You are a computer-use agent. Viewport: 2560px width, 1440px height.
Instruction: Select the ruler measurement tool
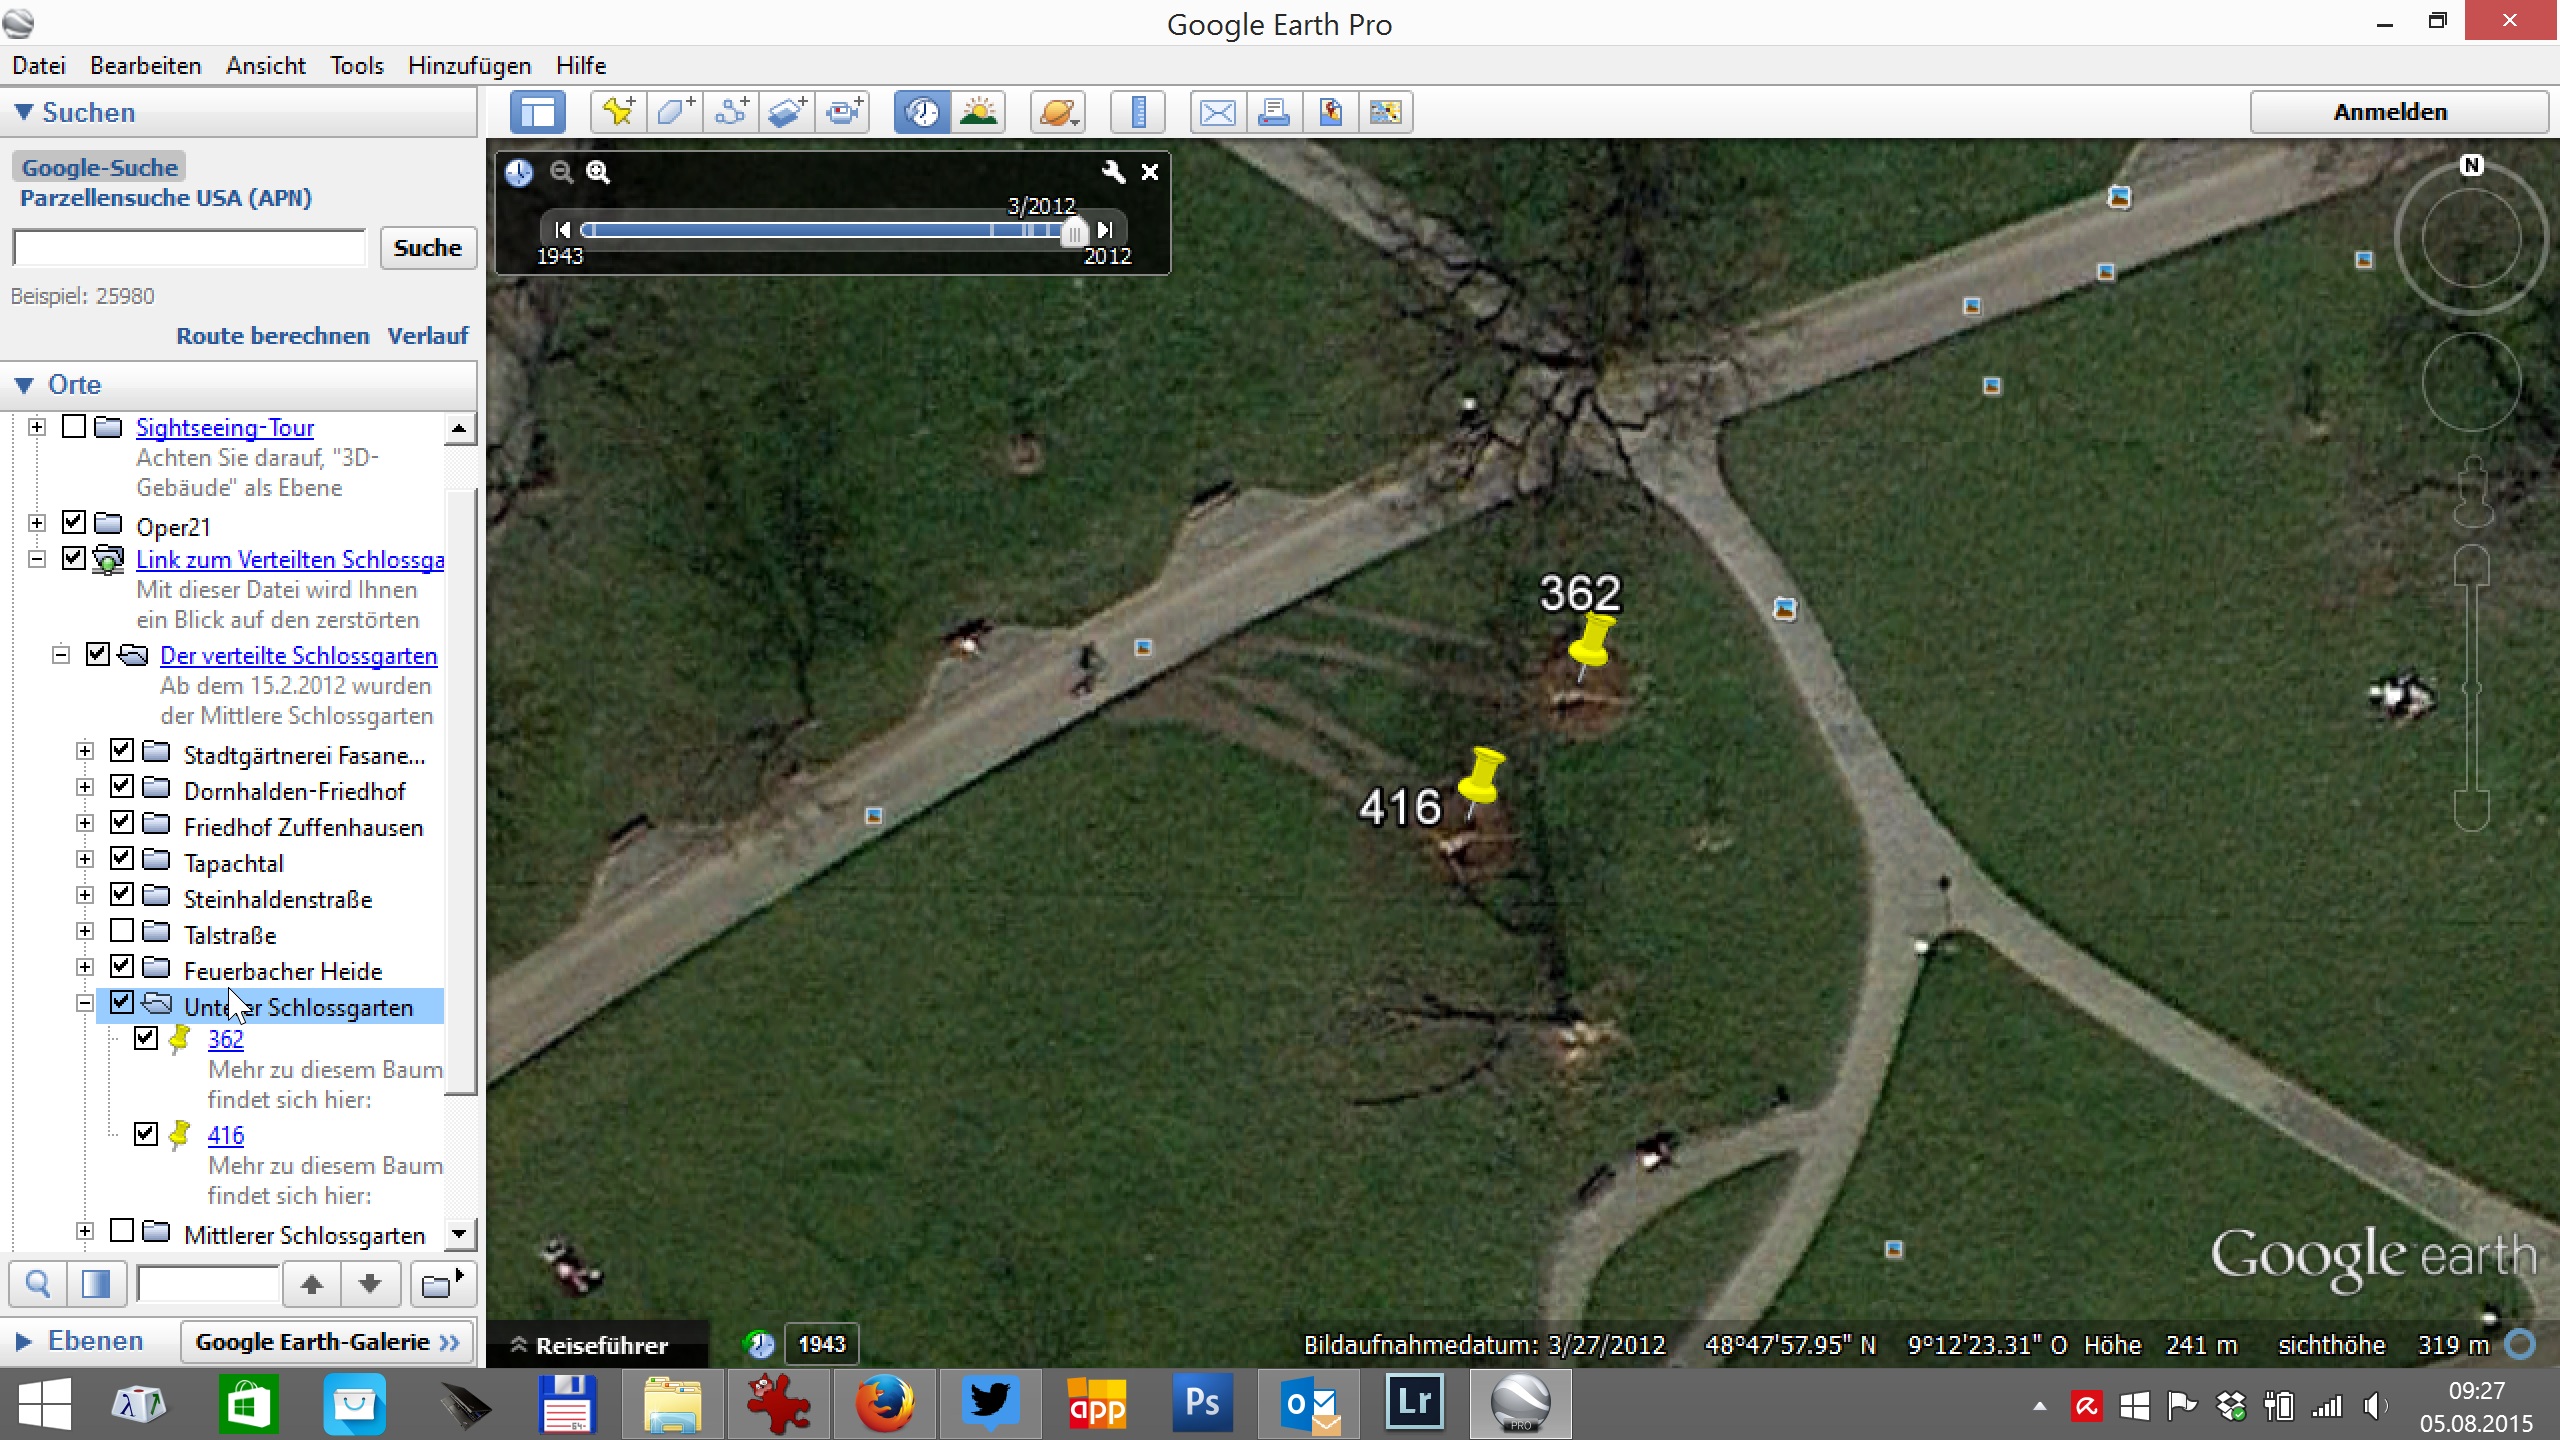point(1138,112)
